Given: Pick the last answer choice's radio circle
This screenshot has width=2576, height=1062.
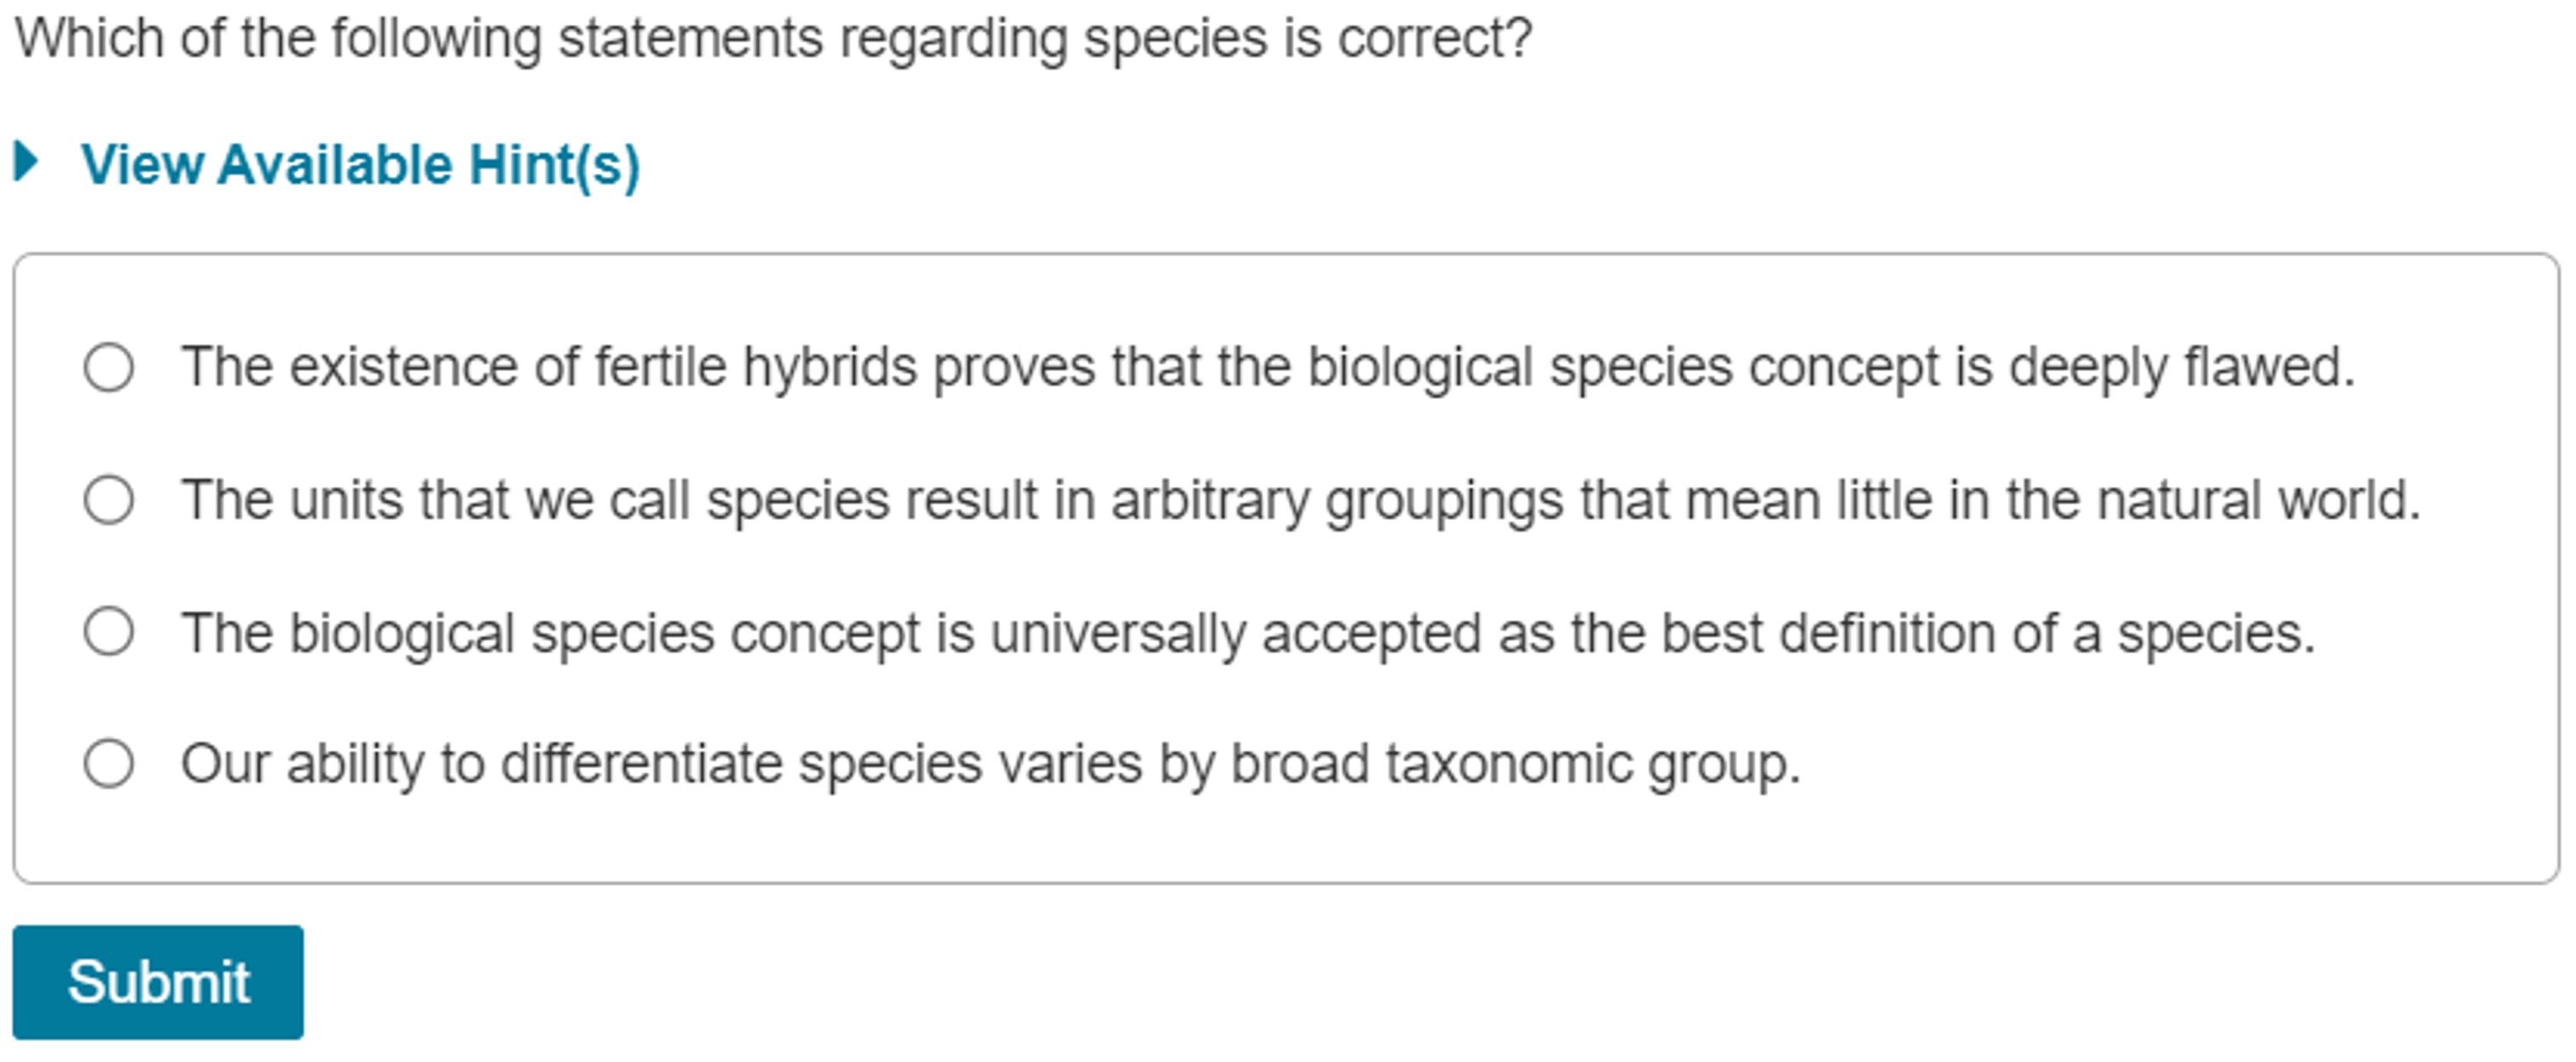Looking at the screenshot, I should coord(109,764).
